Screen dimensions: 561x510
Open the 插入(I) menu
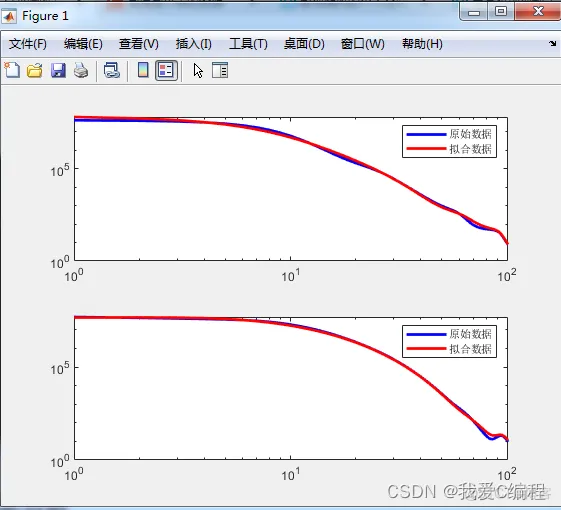(x=194, y=44)
